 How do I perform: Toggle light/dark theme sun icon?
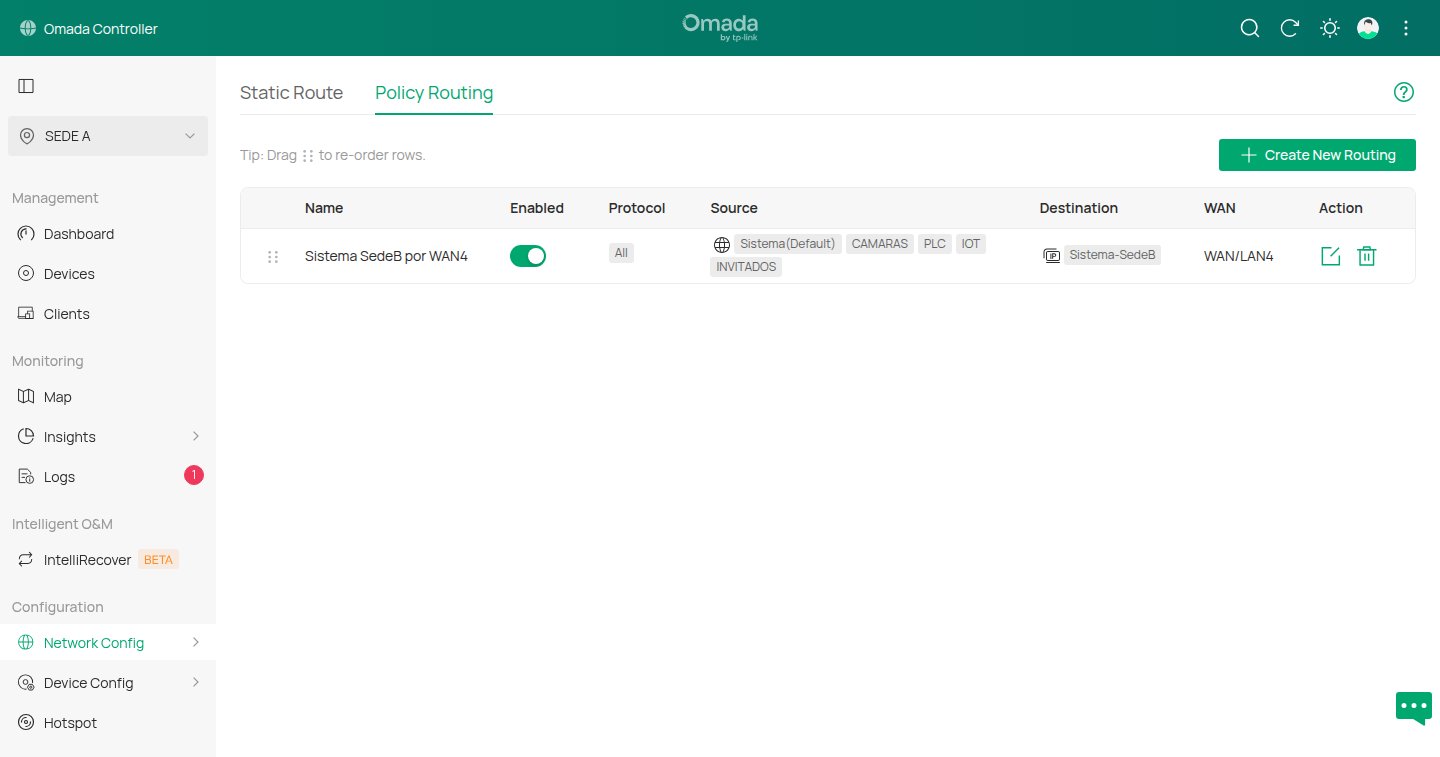[x=1330, y=28]
